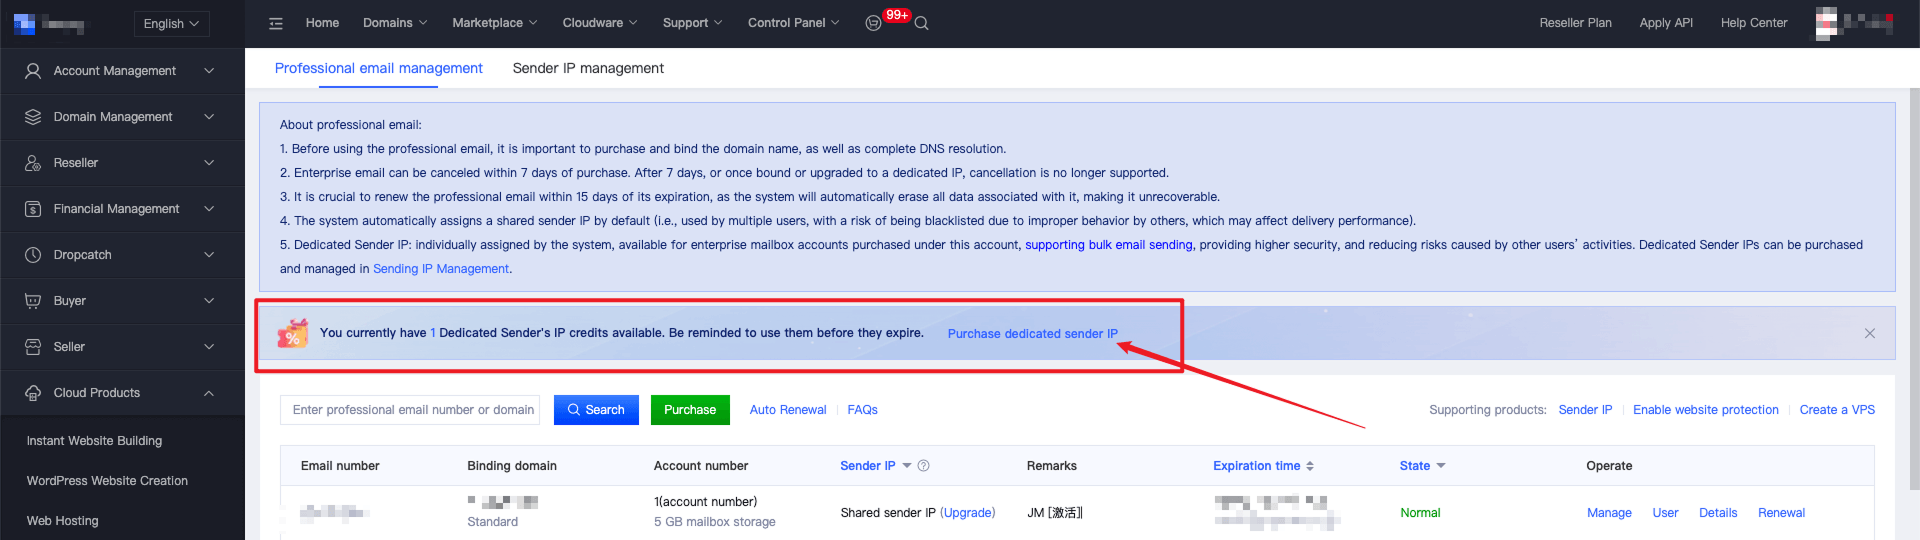
Task: Open the notifications icon with 99+ badge
Action: tap(873, 23)
